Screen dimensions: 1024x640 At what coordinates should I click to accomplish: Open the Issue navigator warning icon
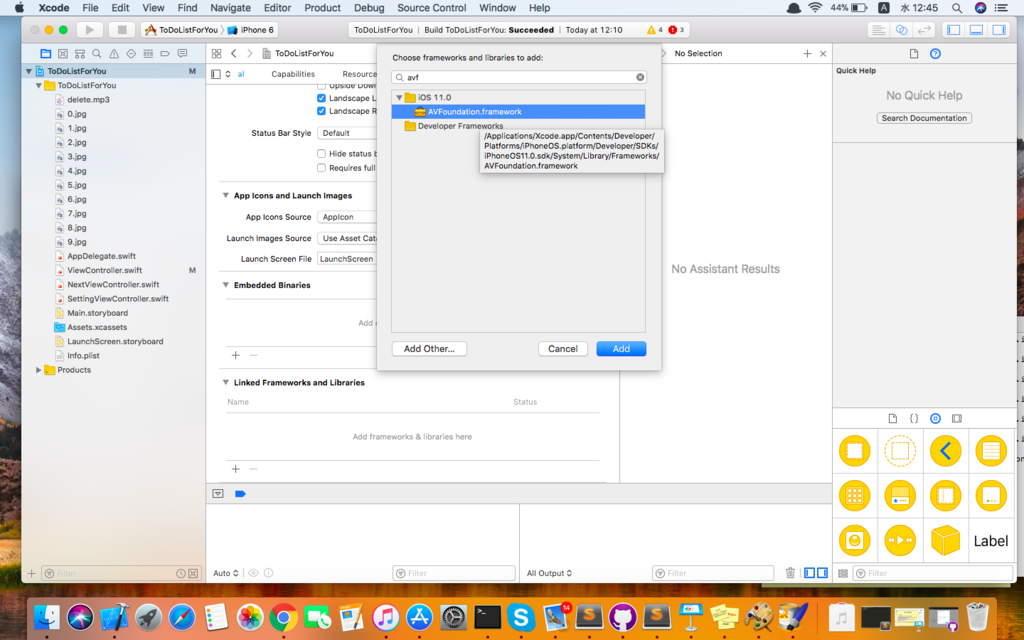point(114,54)
